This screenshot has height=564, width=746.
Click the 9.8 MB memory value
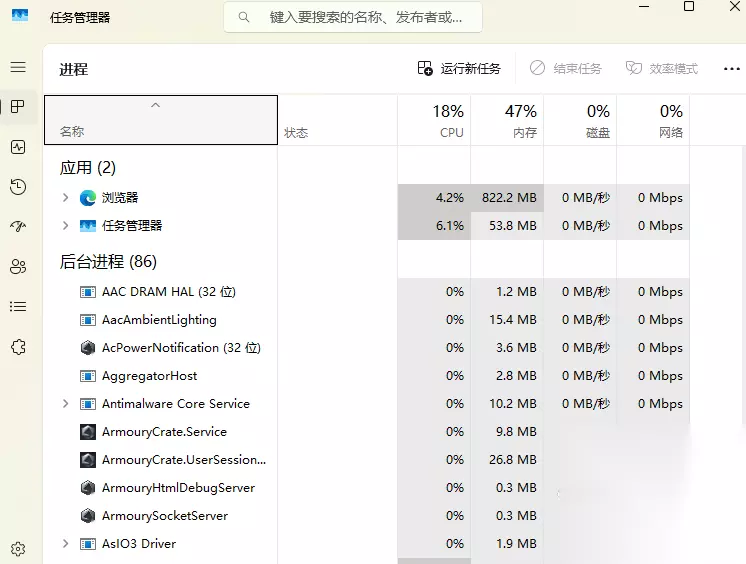(x=516, y=432)
